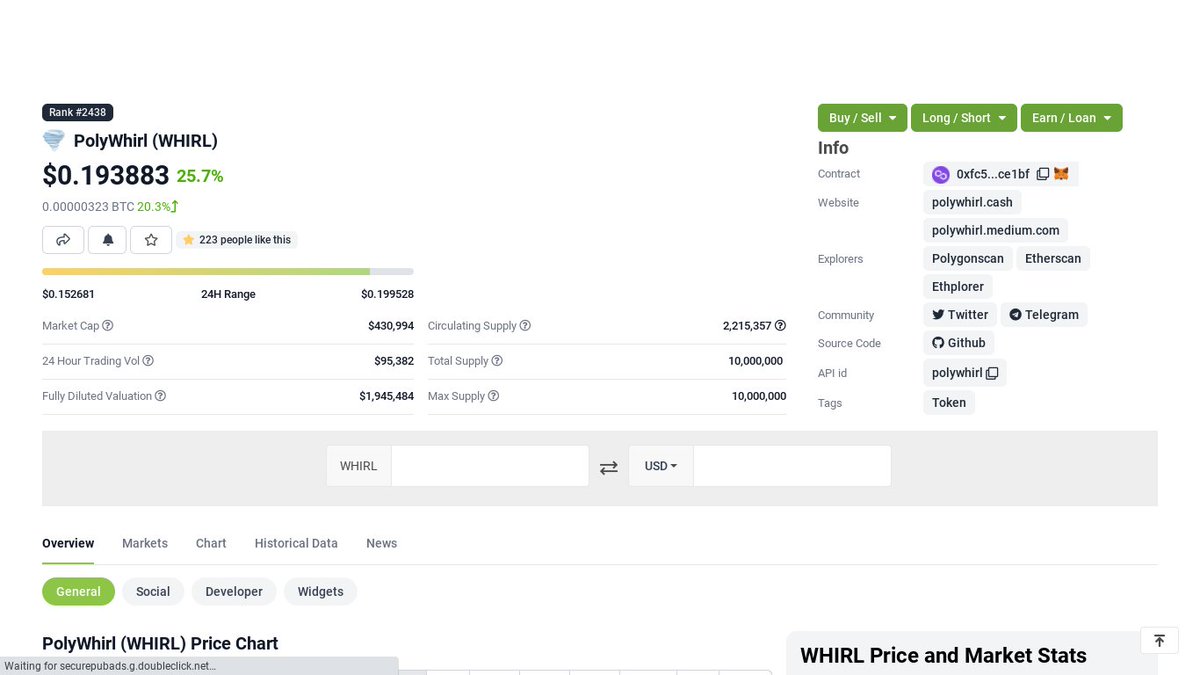1200x675 pixels.
Task: Switch to the Historical Data tab
Action: pyautogui.click(x=296, y=543)
